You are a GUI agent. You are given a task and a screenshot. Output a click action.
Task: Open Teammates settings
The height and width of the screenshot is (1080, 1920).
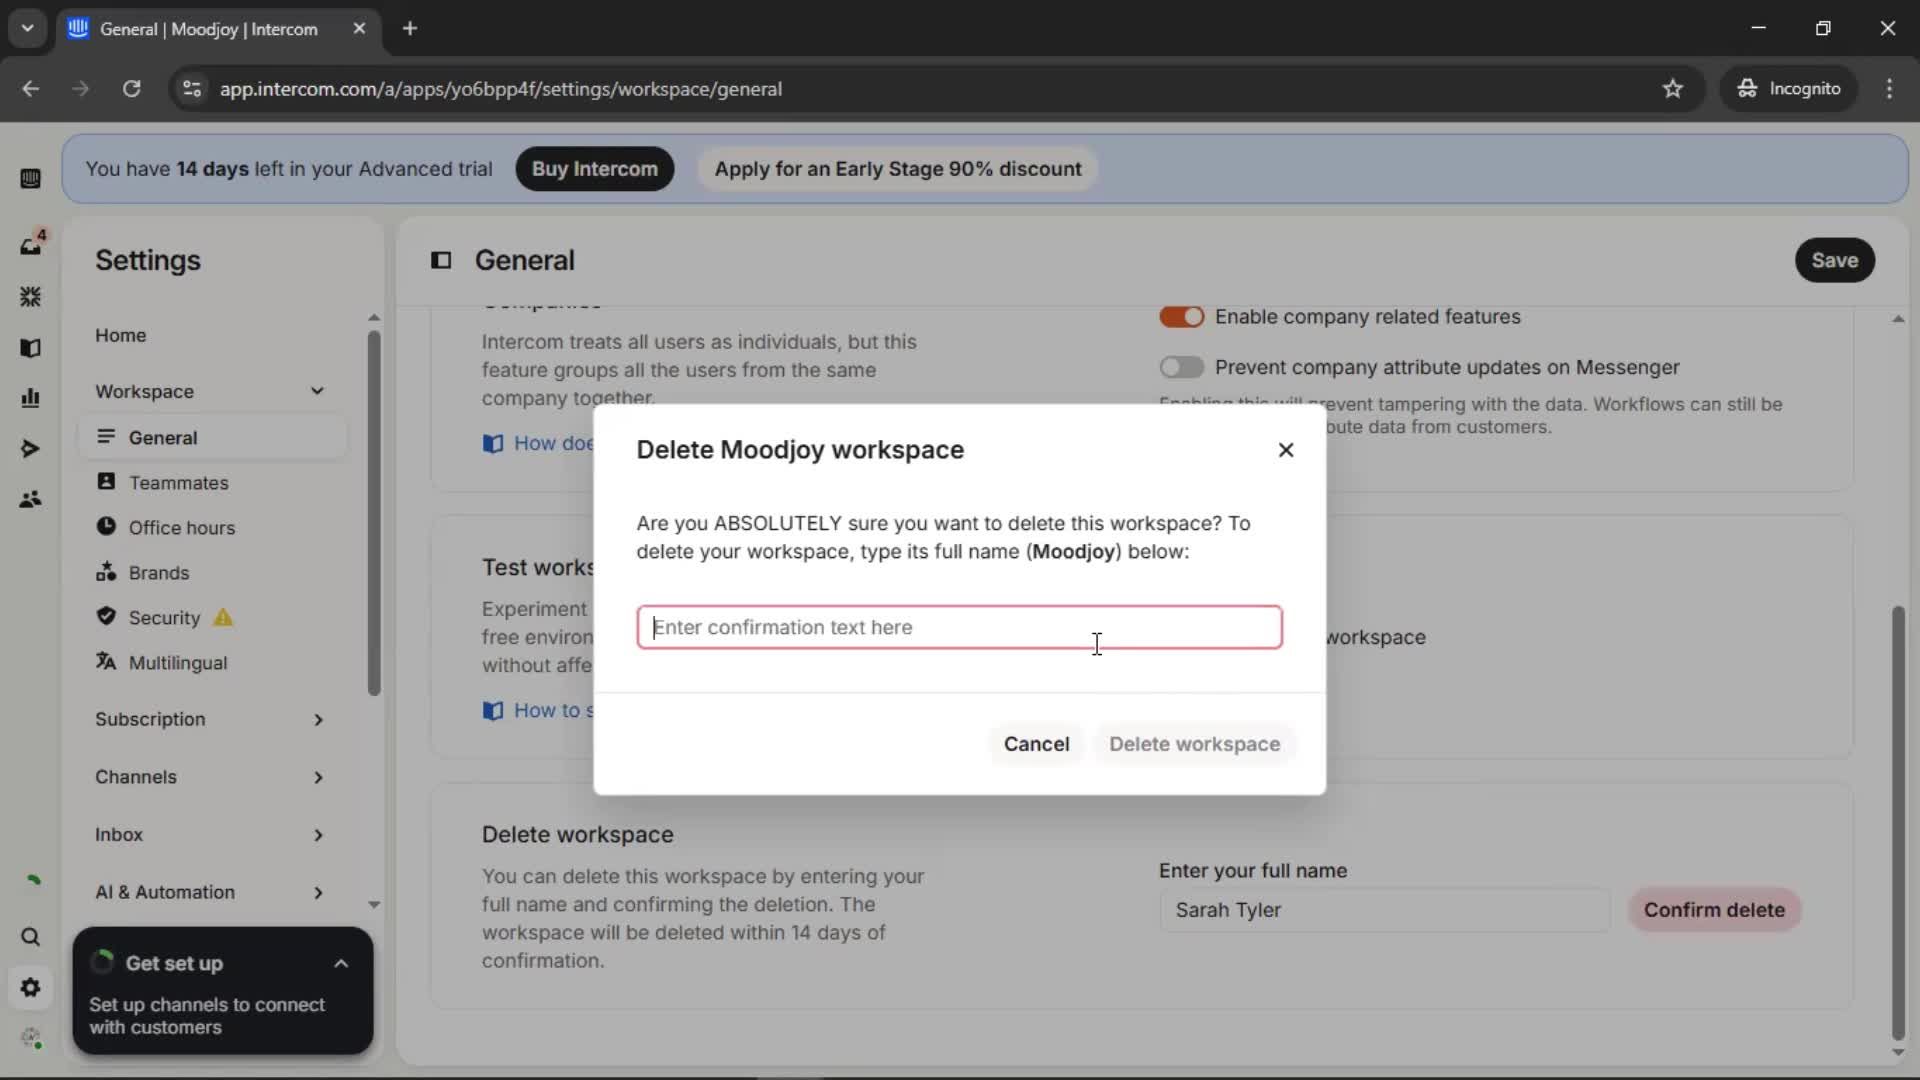[178, 483]
